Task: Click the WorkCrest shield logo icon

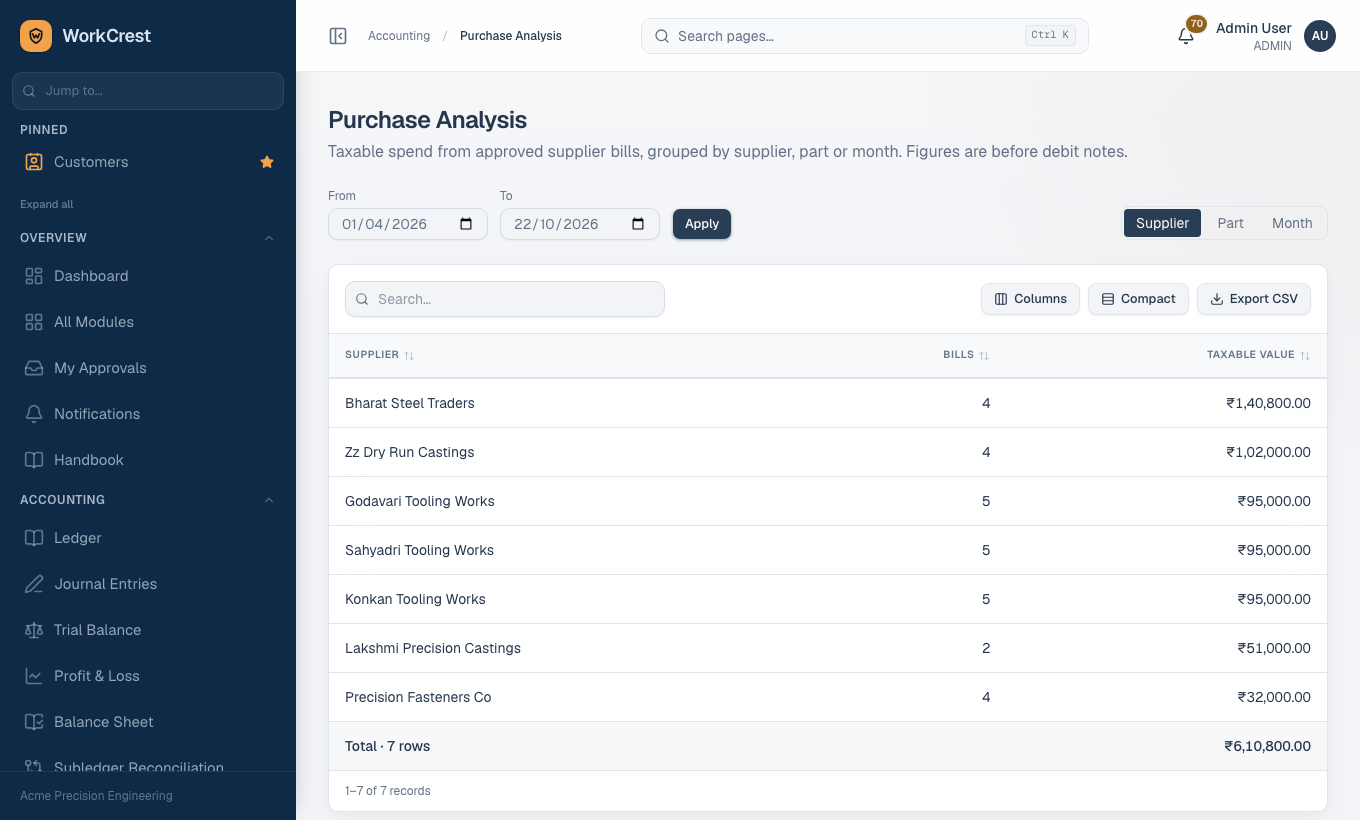Action: click(36, 36)
